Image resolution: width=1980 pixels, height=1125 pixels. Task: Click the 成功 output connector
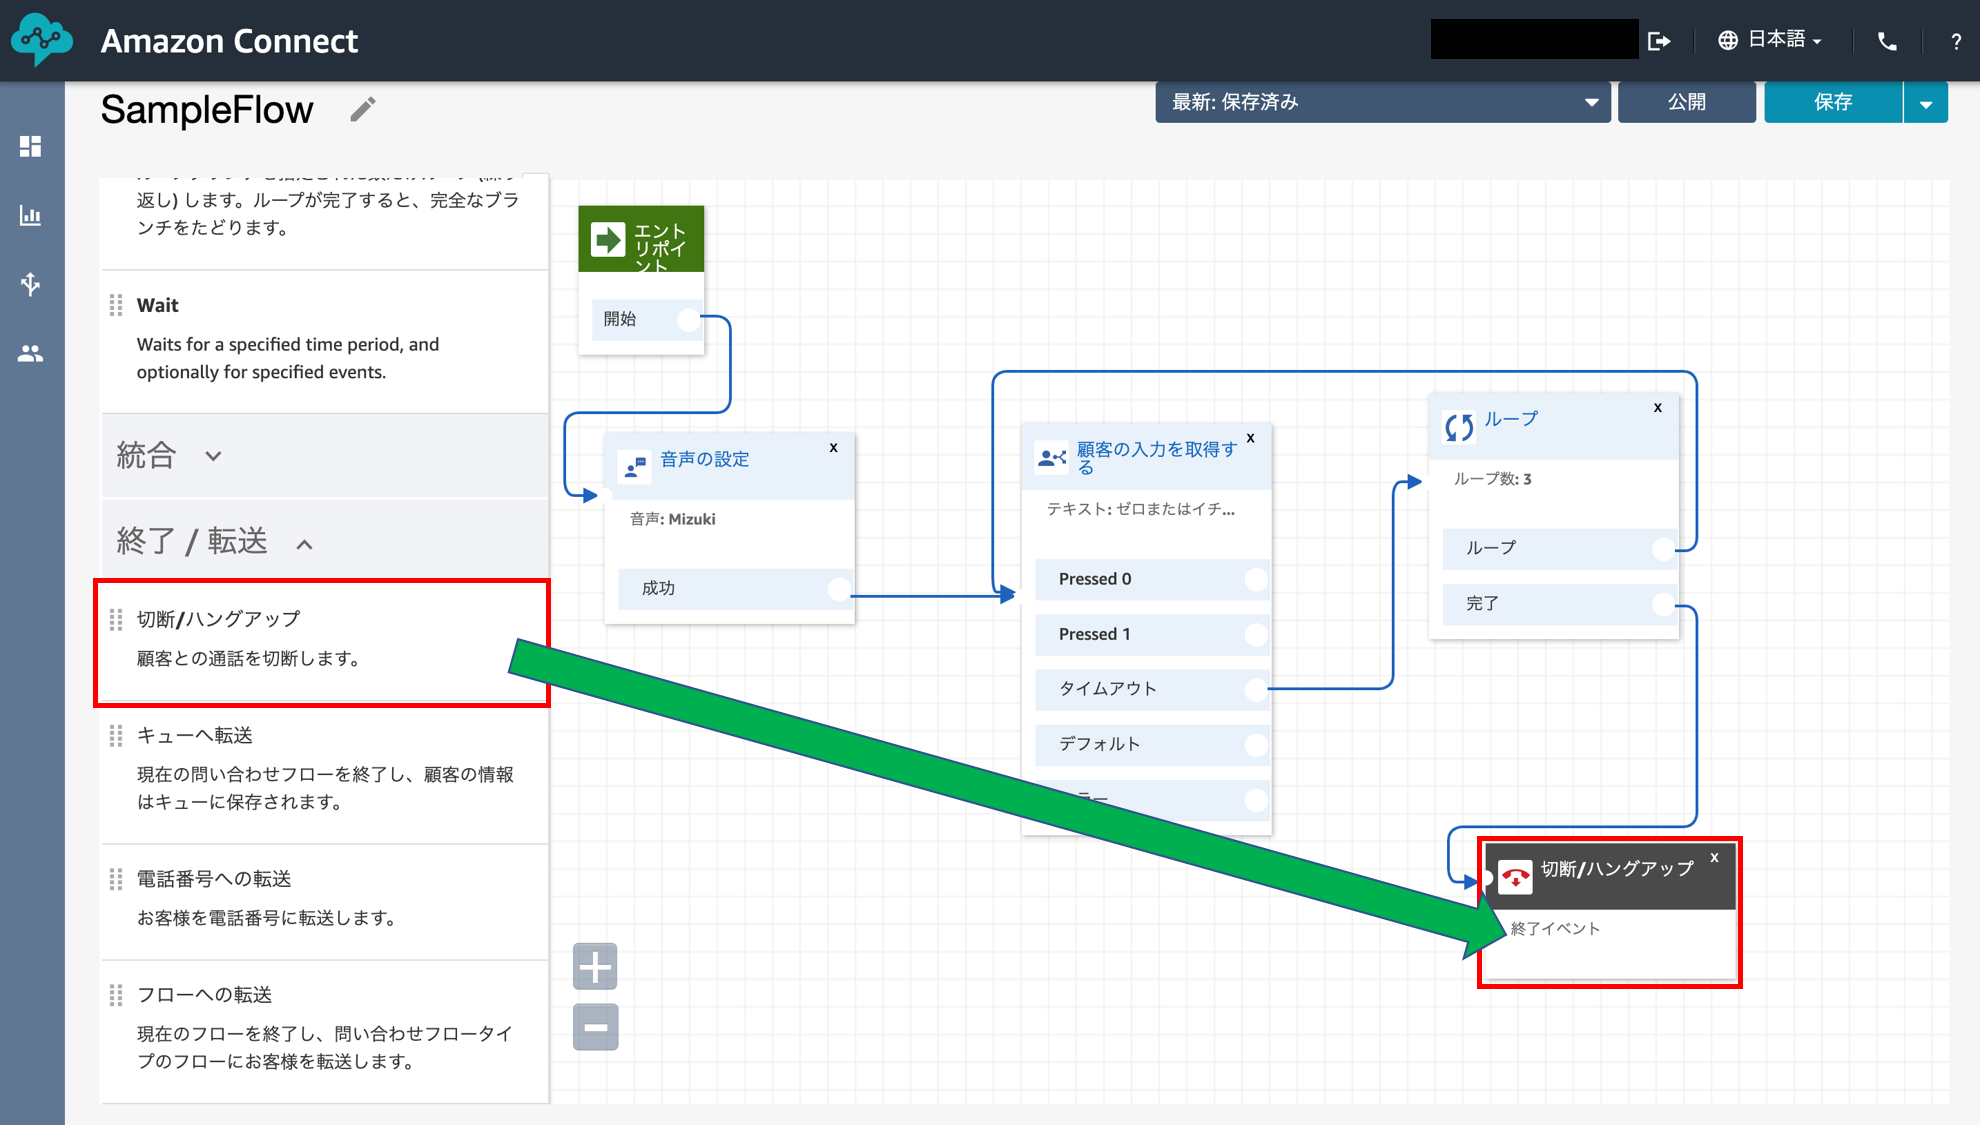839,589
